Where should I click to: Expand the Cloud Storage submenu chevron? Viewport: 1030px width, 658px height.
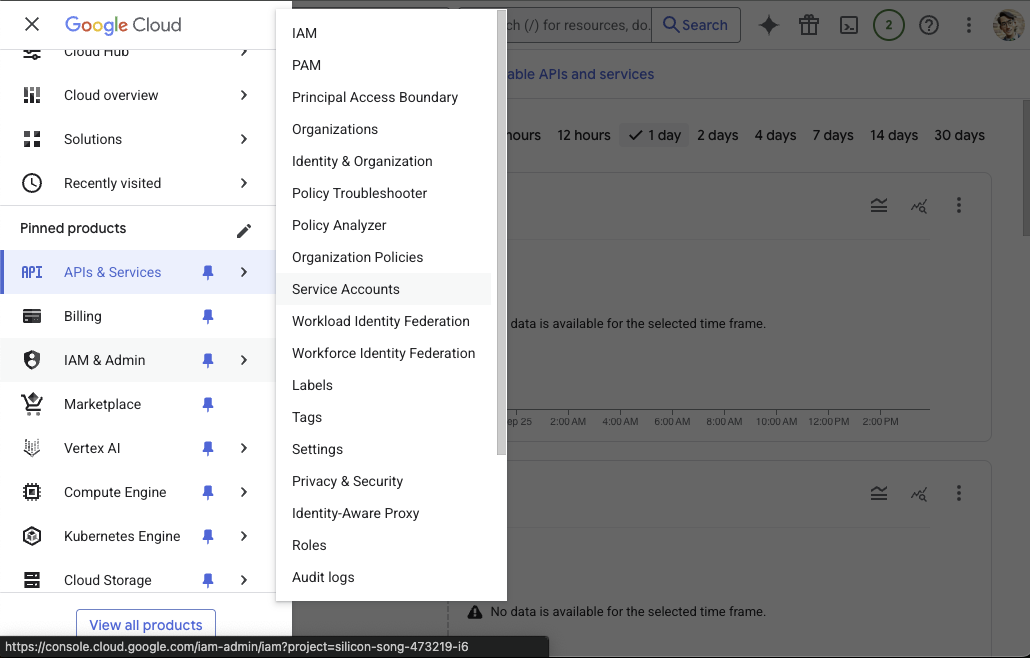point(244,580)
